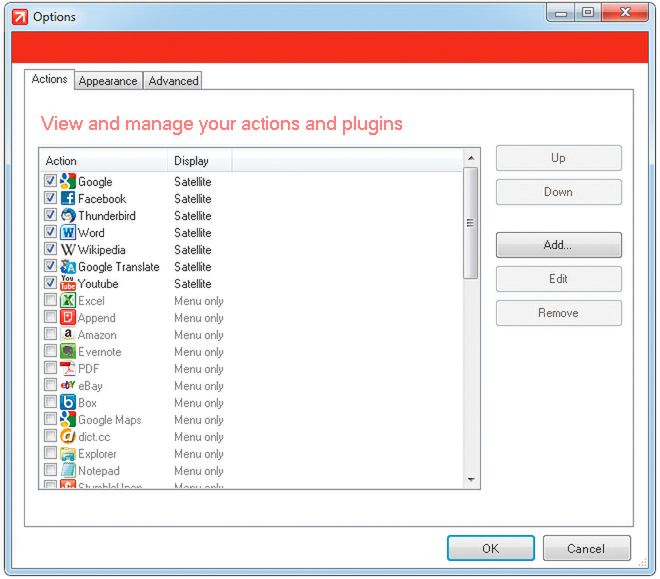Screen dimensions: 660x579
Task: Click the list scrollbar up arrow
Action: click(471, 158)
